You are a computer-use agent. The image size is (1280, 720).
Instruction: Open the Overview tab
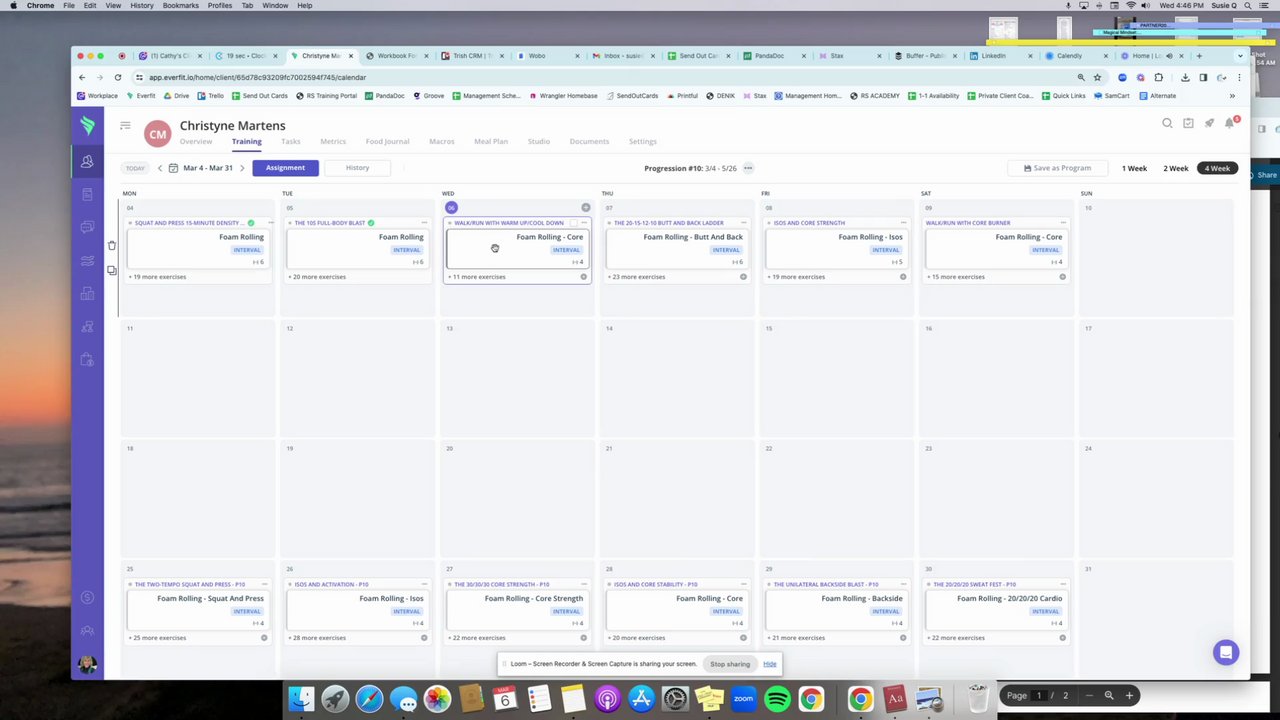196,142
